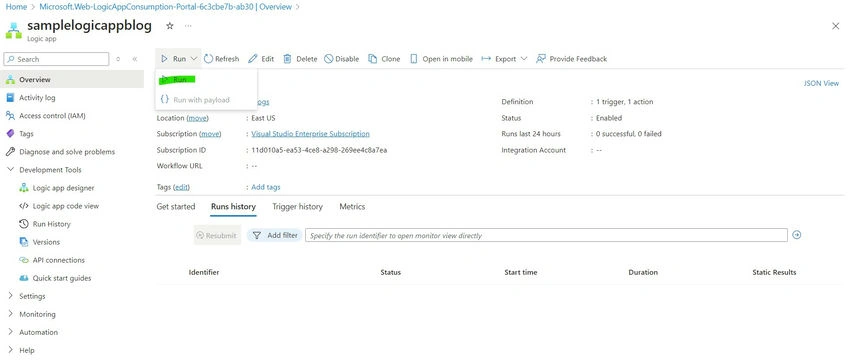Click the Location move link
The height and width of the screenshot is (360, 850).
(x=197, y=118)
